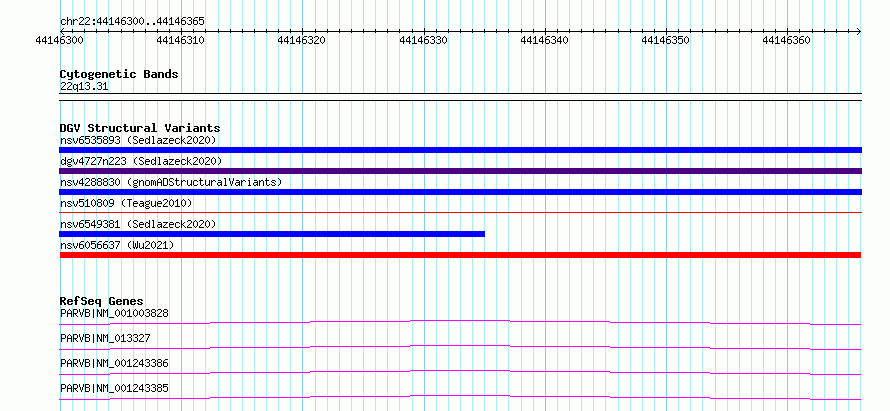890x411 pixels.
Task: Click the chr22:44146300..44146365 region label
Action: (x=132, y=21)
